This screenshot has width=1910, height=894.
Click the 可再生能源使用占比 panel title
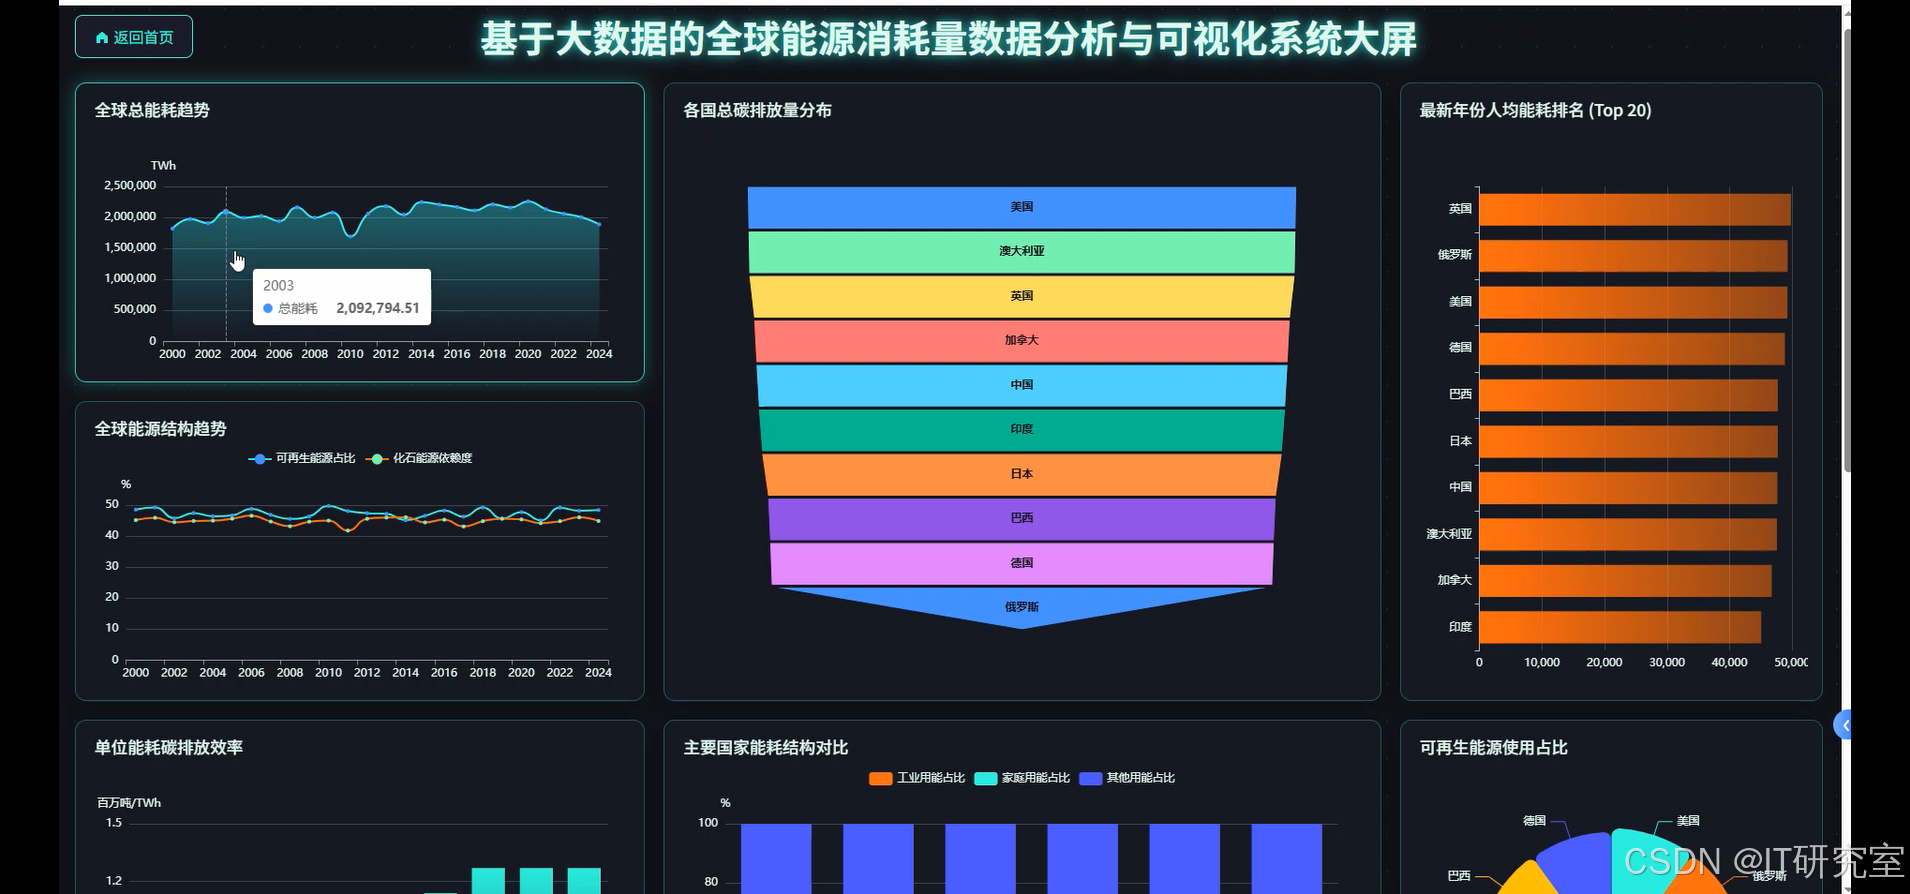[1493, 748]
